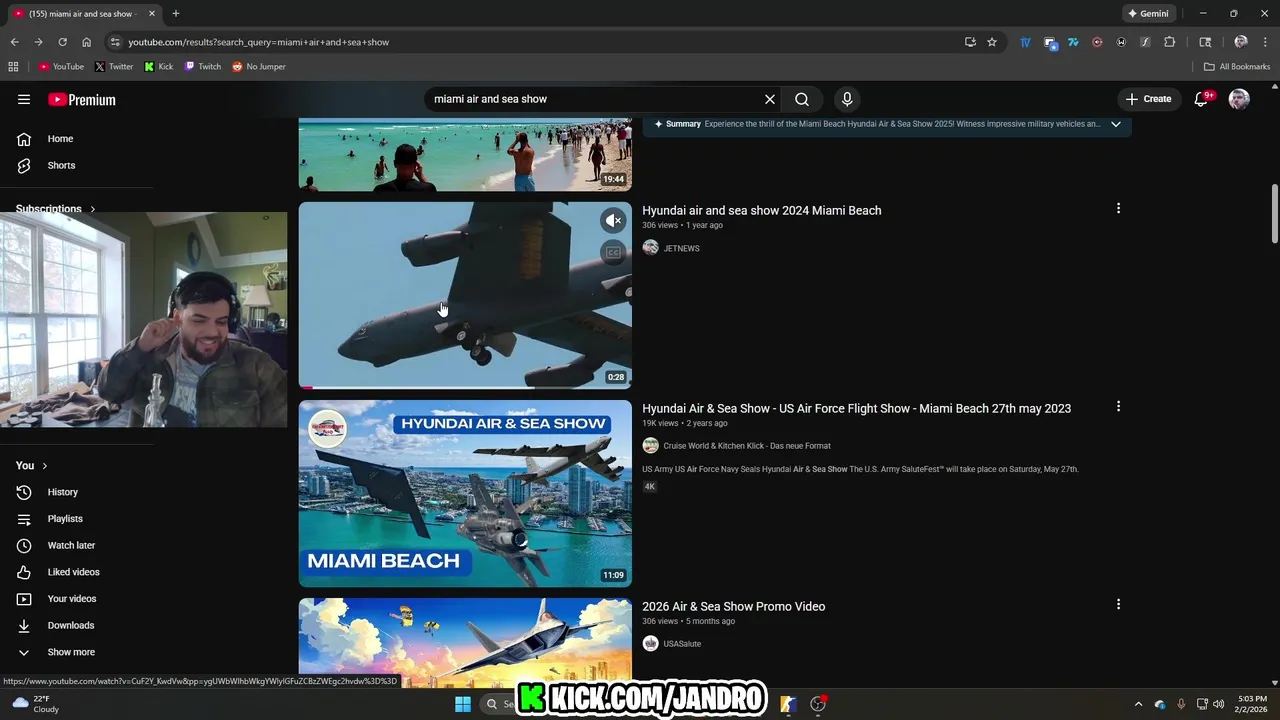Expand the You section chevron

(x=44, y=466)
